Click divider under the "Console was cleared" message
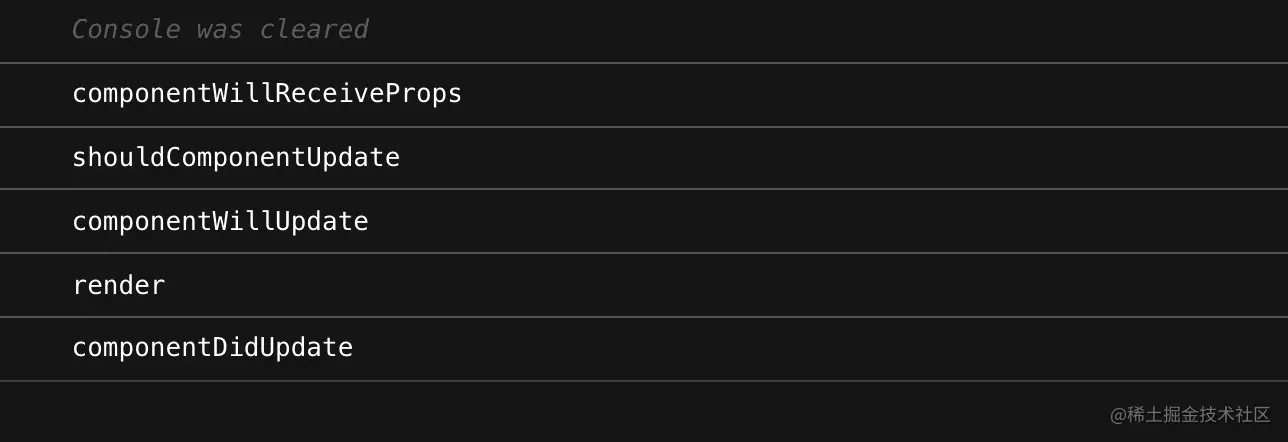Image resolution: width=1288 pixels, height=442 pixels. click(x=644, y=63)
